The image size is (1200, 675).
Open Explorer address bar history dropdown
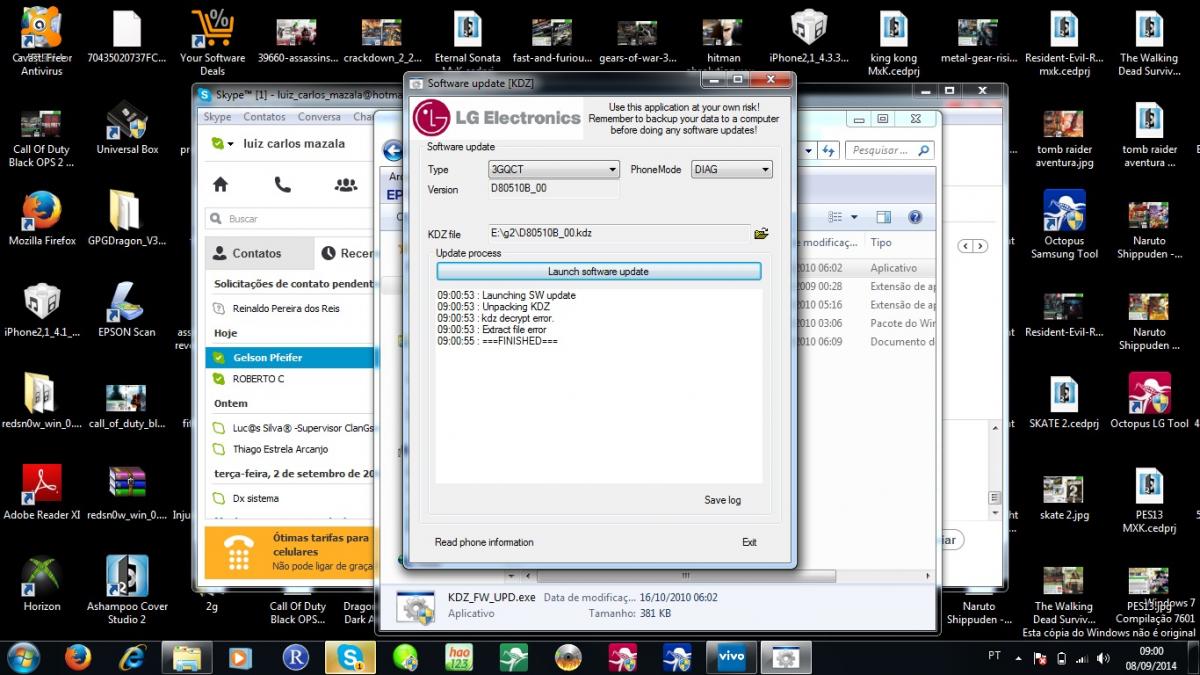(807, 150)
